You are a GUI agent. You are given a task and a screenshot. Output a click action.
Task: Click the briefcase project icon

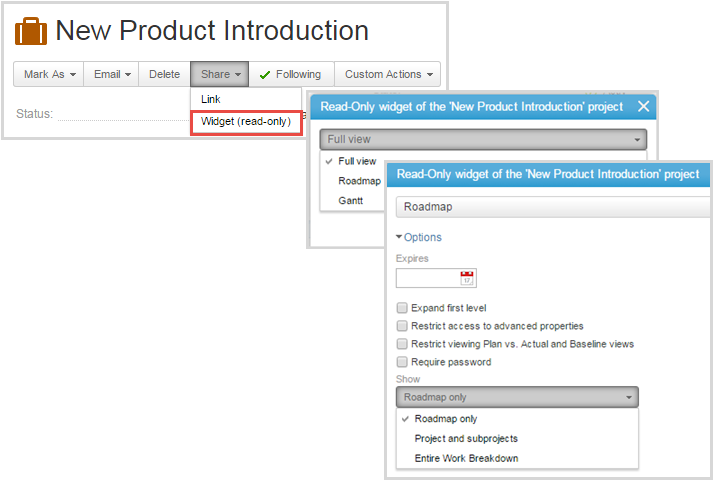pos(31,31)
